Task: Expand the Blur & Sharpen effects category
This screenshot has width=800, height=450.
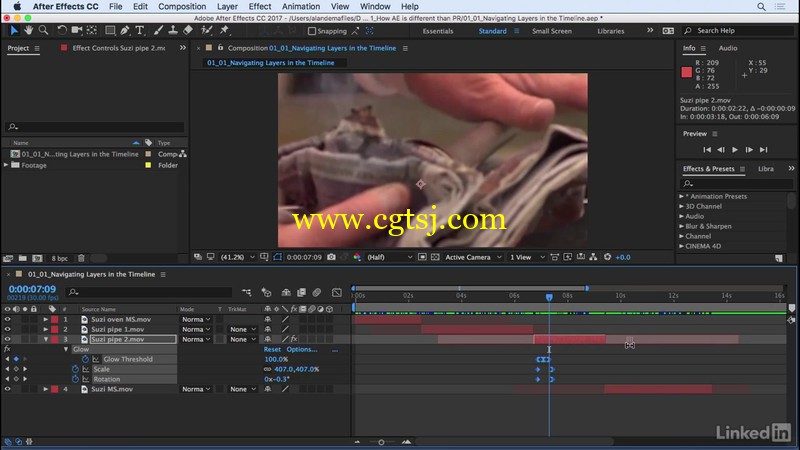Action: 682,226
